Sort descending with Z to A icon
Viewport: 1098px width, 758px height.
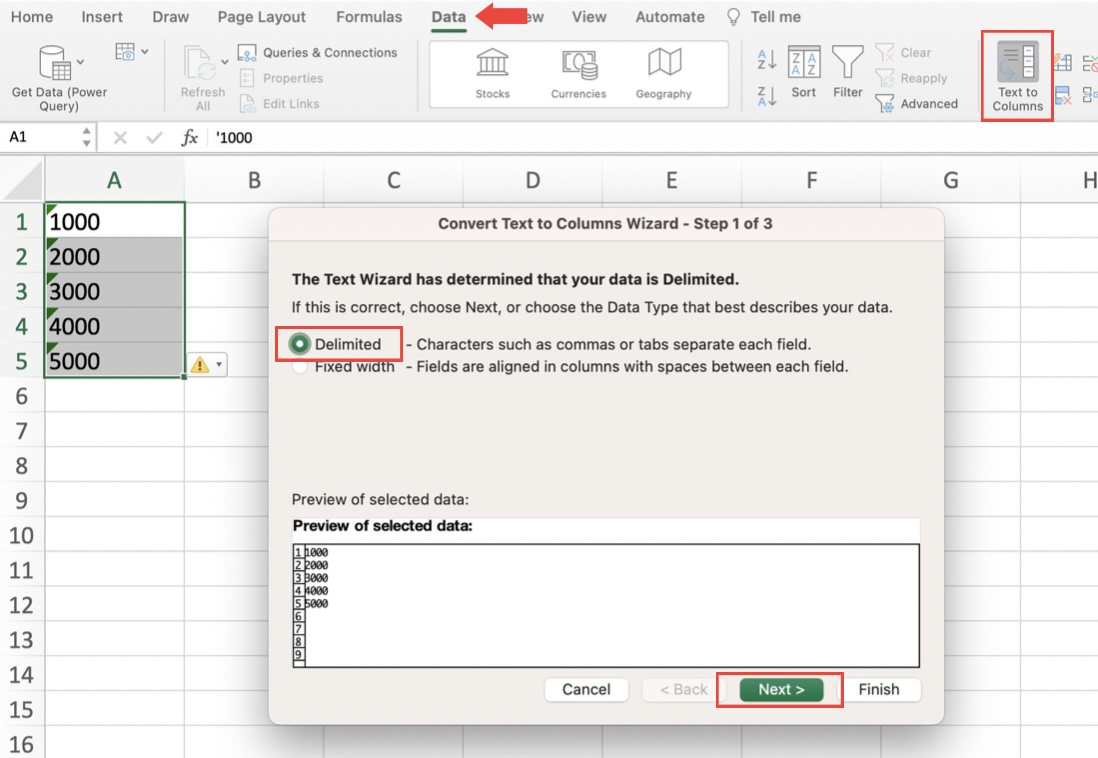pos(767,96)
